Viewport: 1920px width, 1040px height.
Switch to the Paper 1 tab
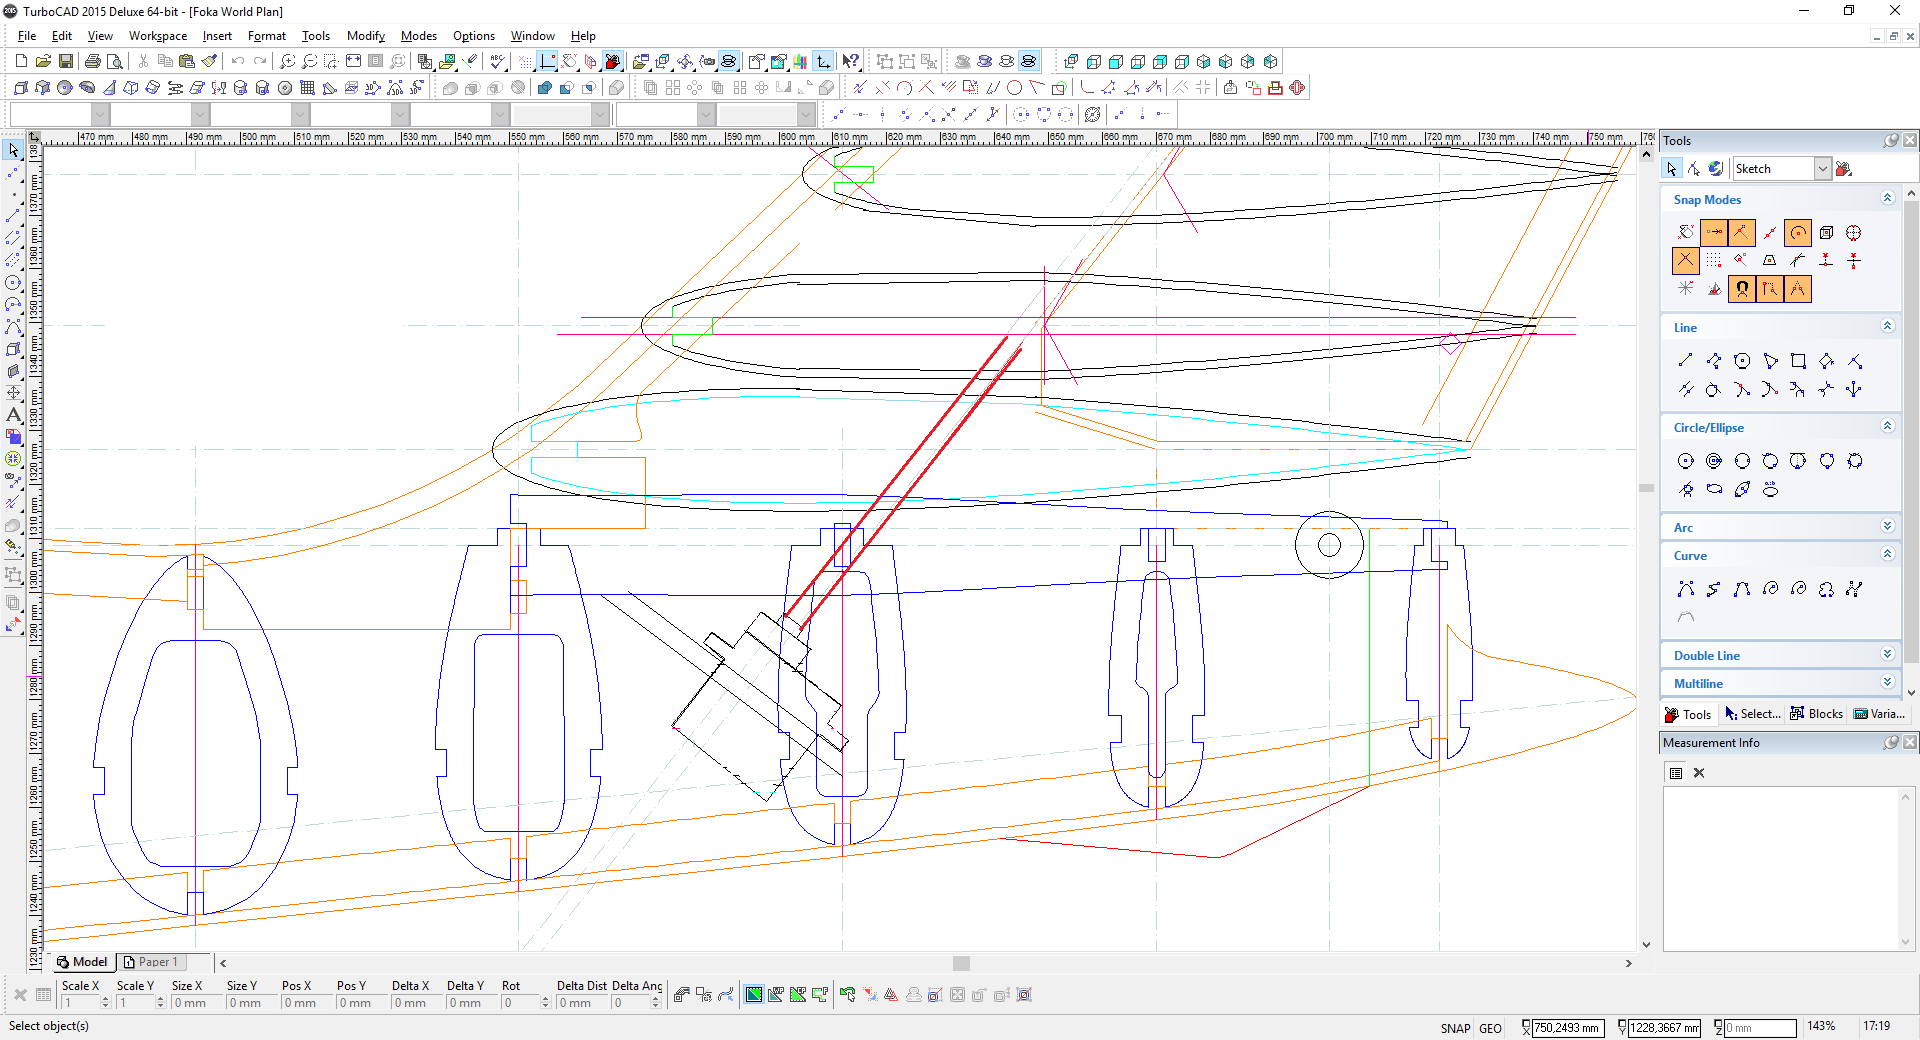151,962
